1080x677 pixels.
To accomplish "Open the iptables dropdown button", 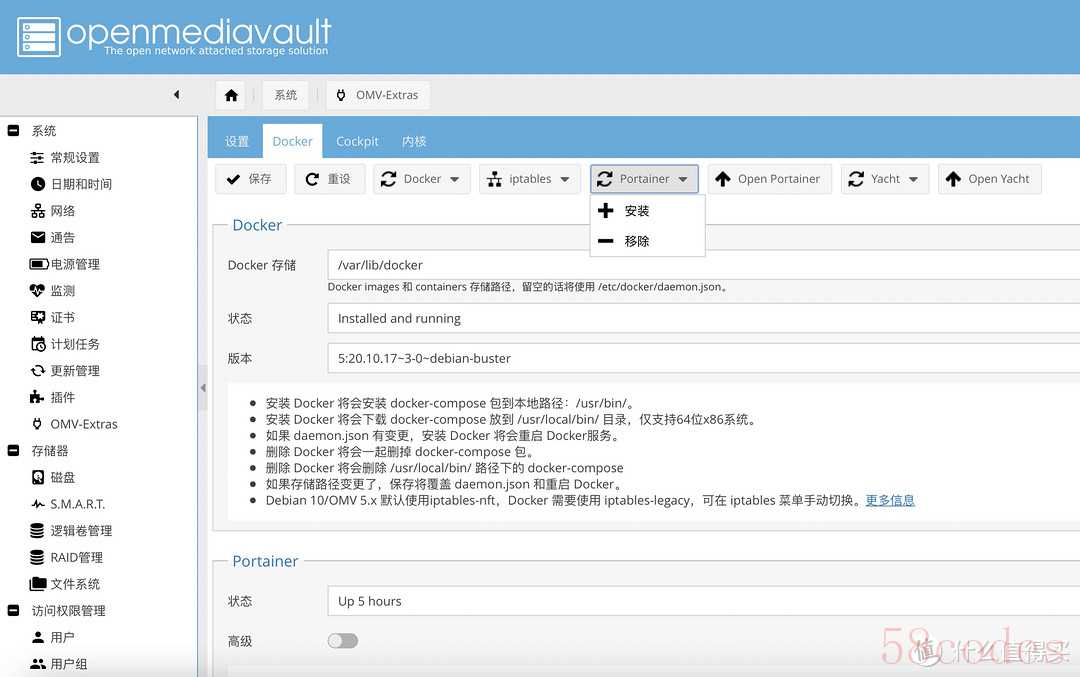I will (x=529, y=179).
